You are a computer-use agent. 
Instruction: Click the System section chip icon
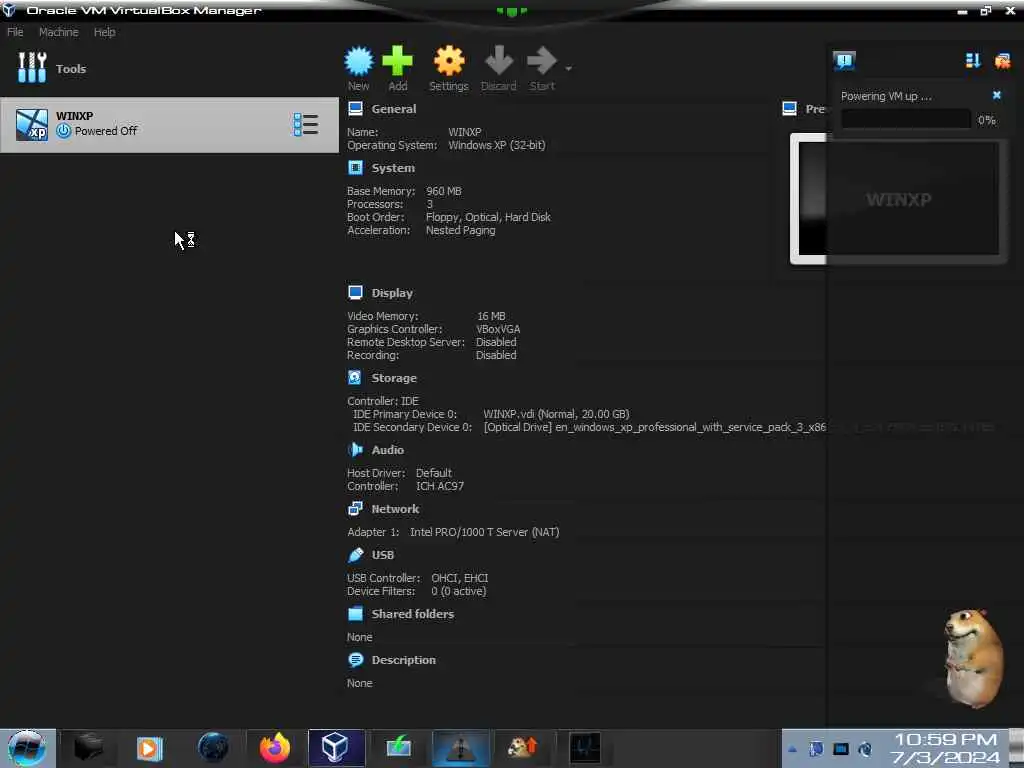click(x=355, y=168)
